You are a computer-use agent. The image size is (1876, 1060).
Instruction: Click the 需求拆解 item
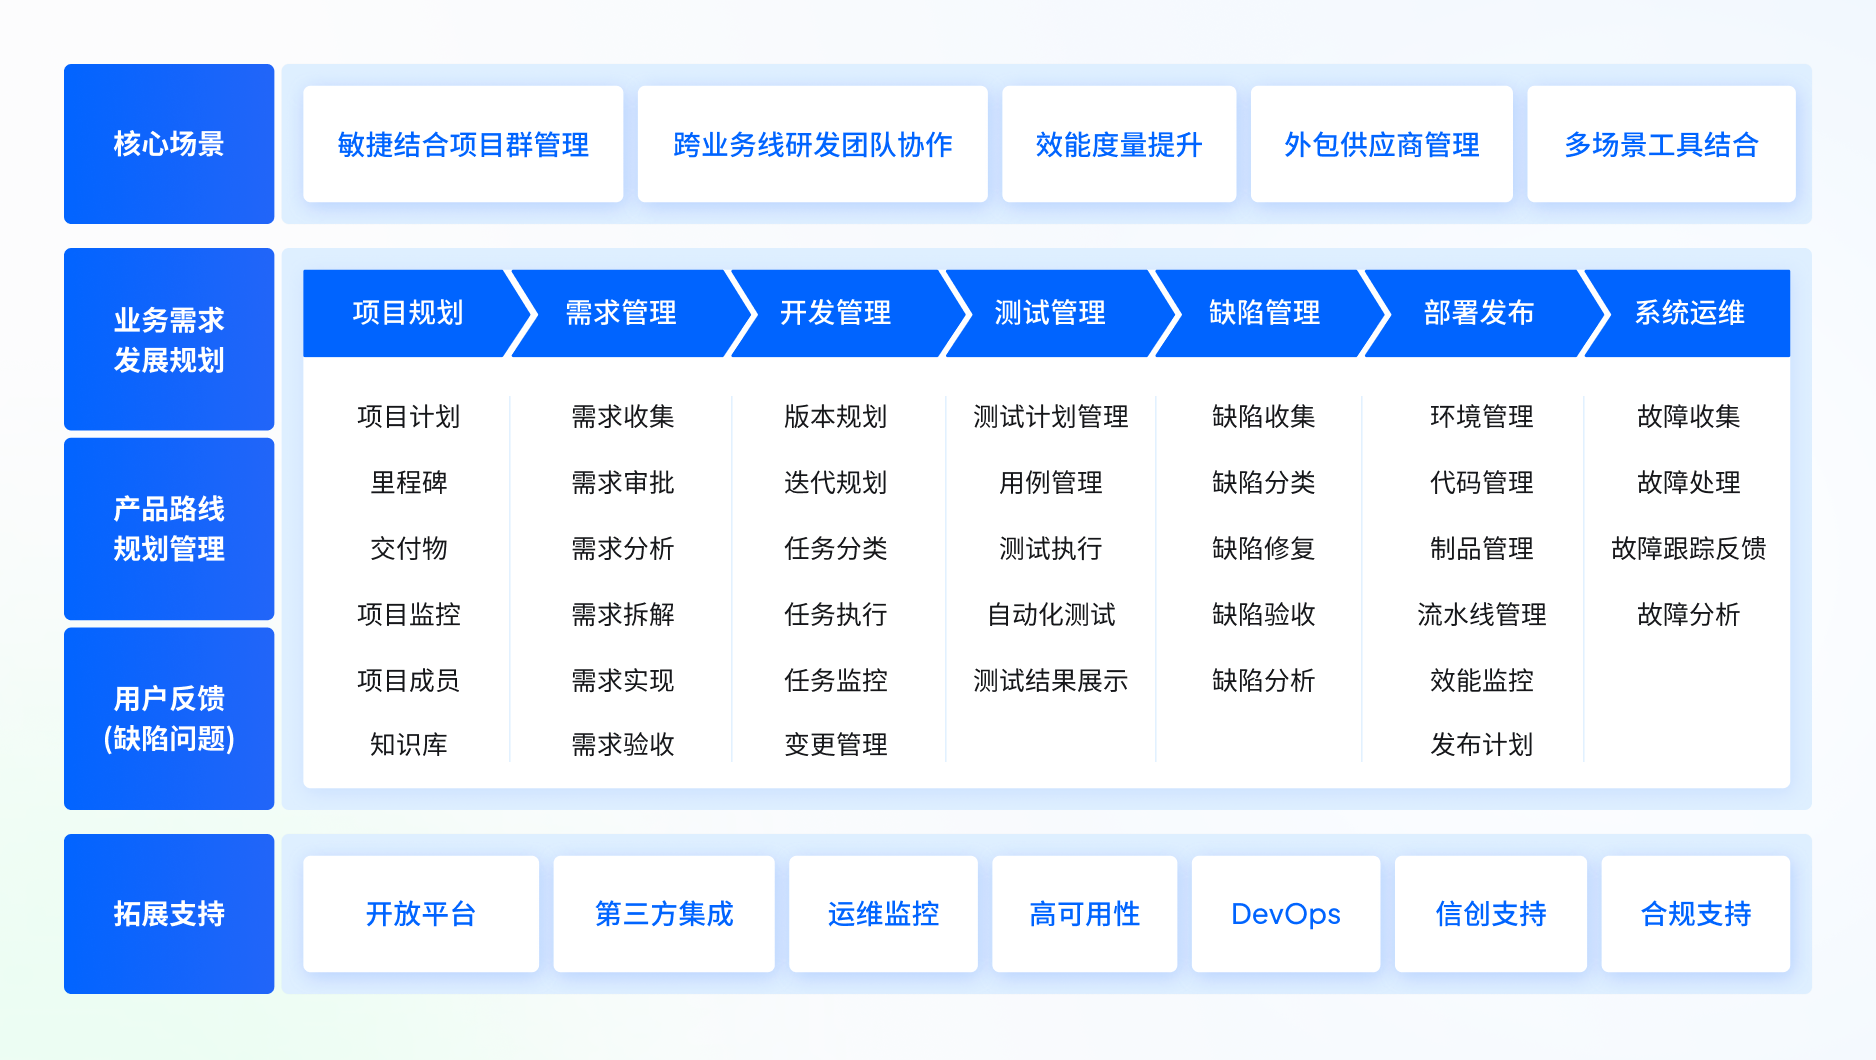click(x=622, y=614)
